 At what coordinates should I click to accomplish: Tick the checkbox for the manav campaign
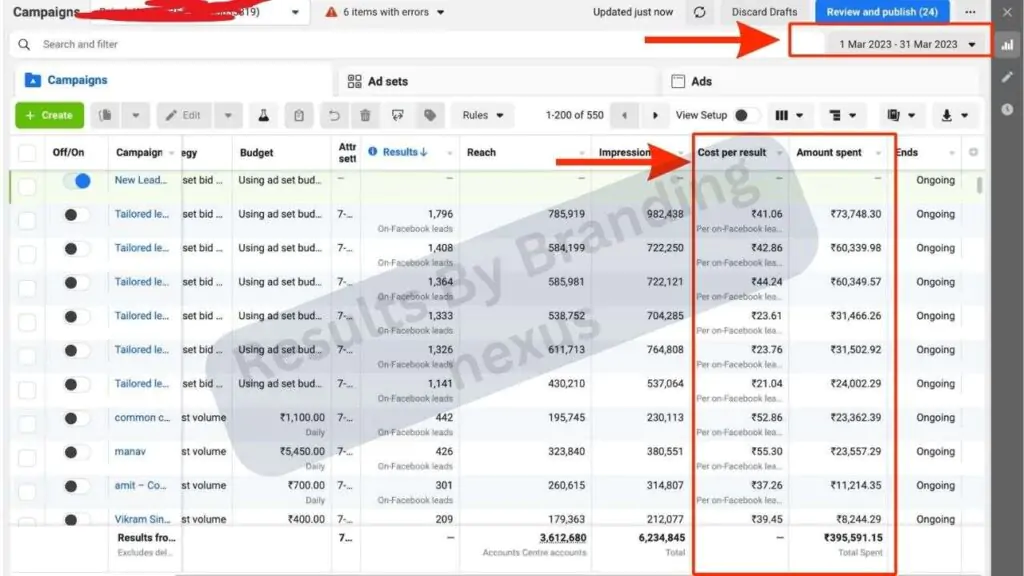click(27, 452)
